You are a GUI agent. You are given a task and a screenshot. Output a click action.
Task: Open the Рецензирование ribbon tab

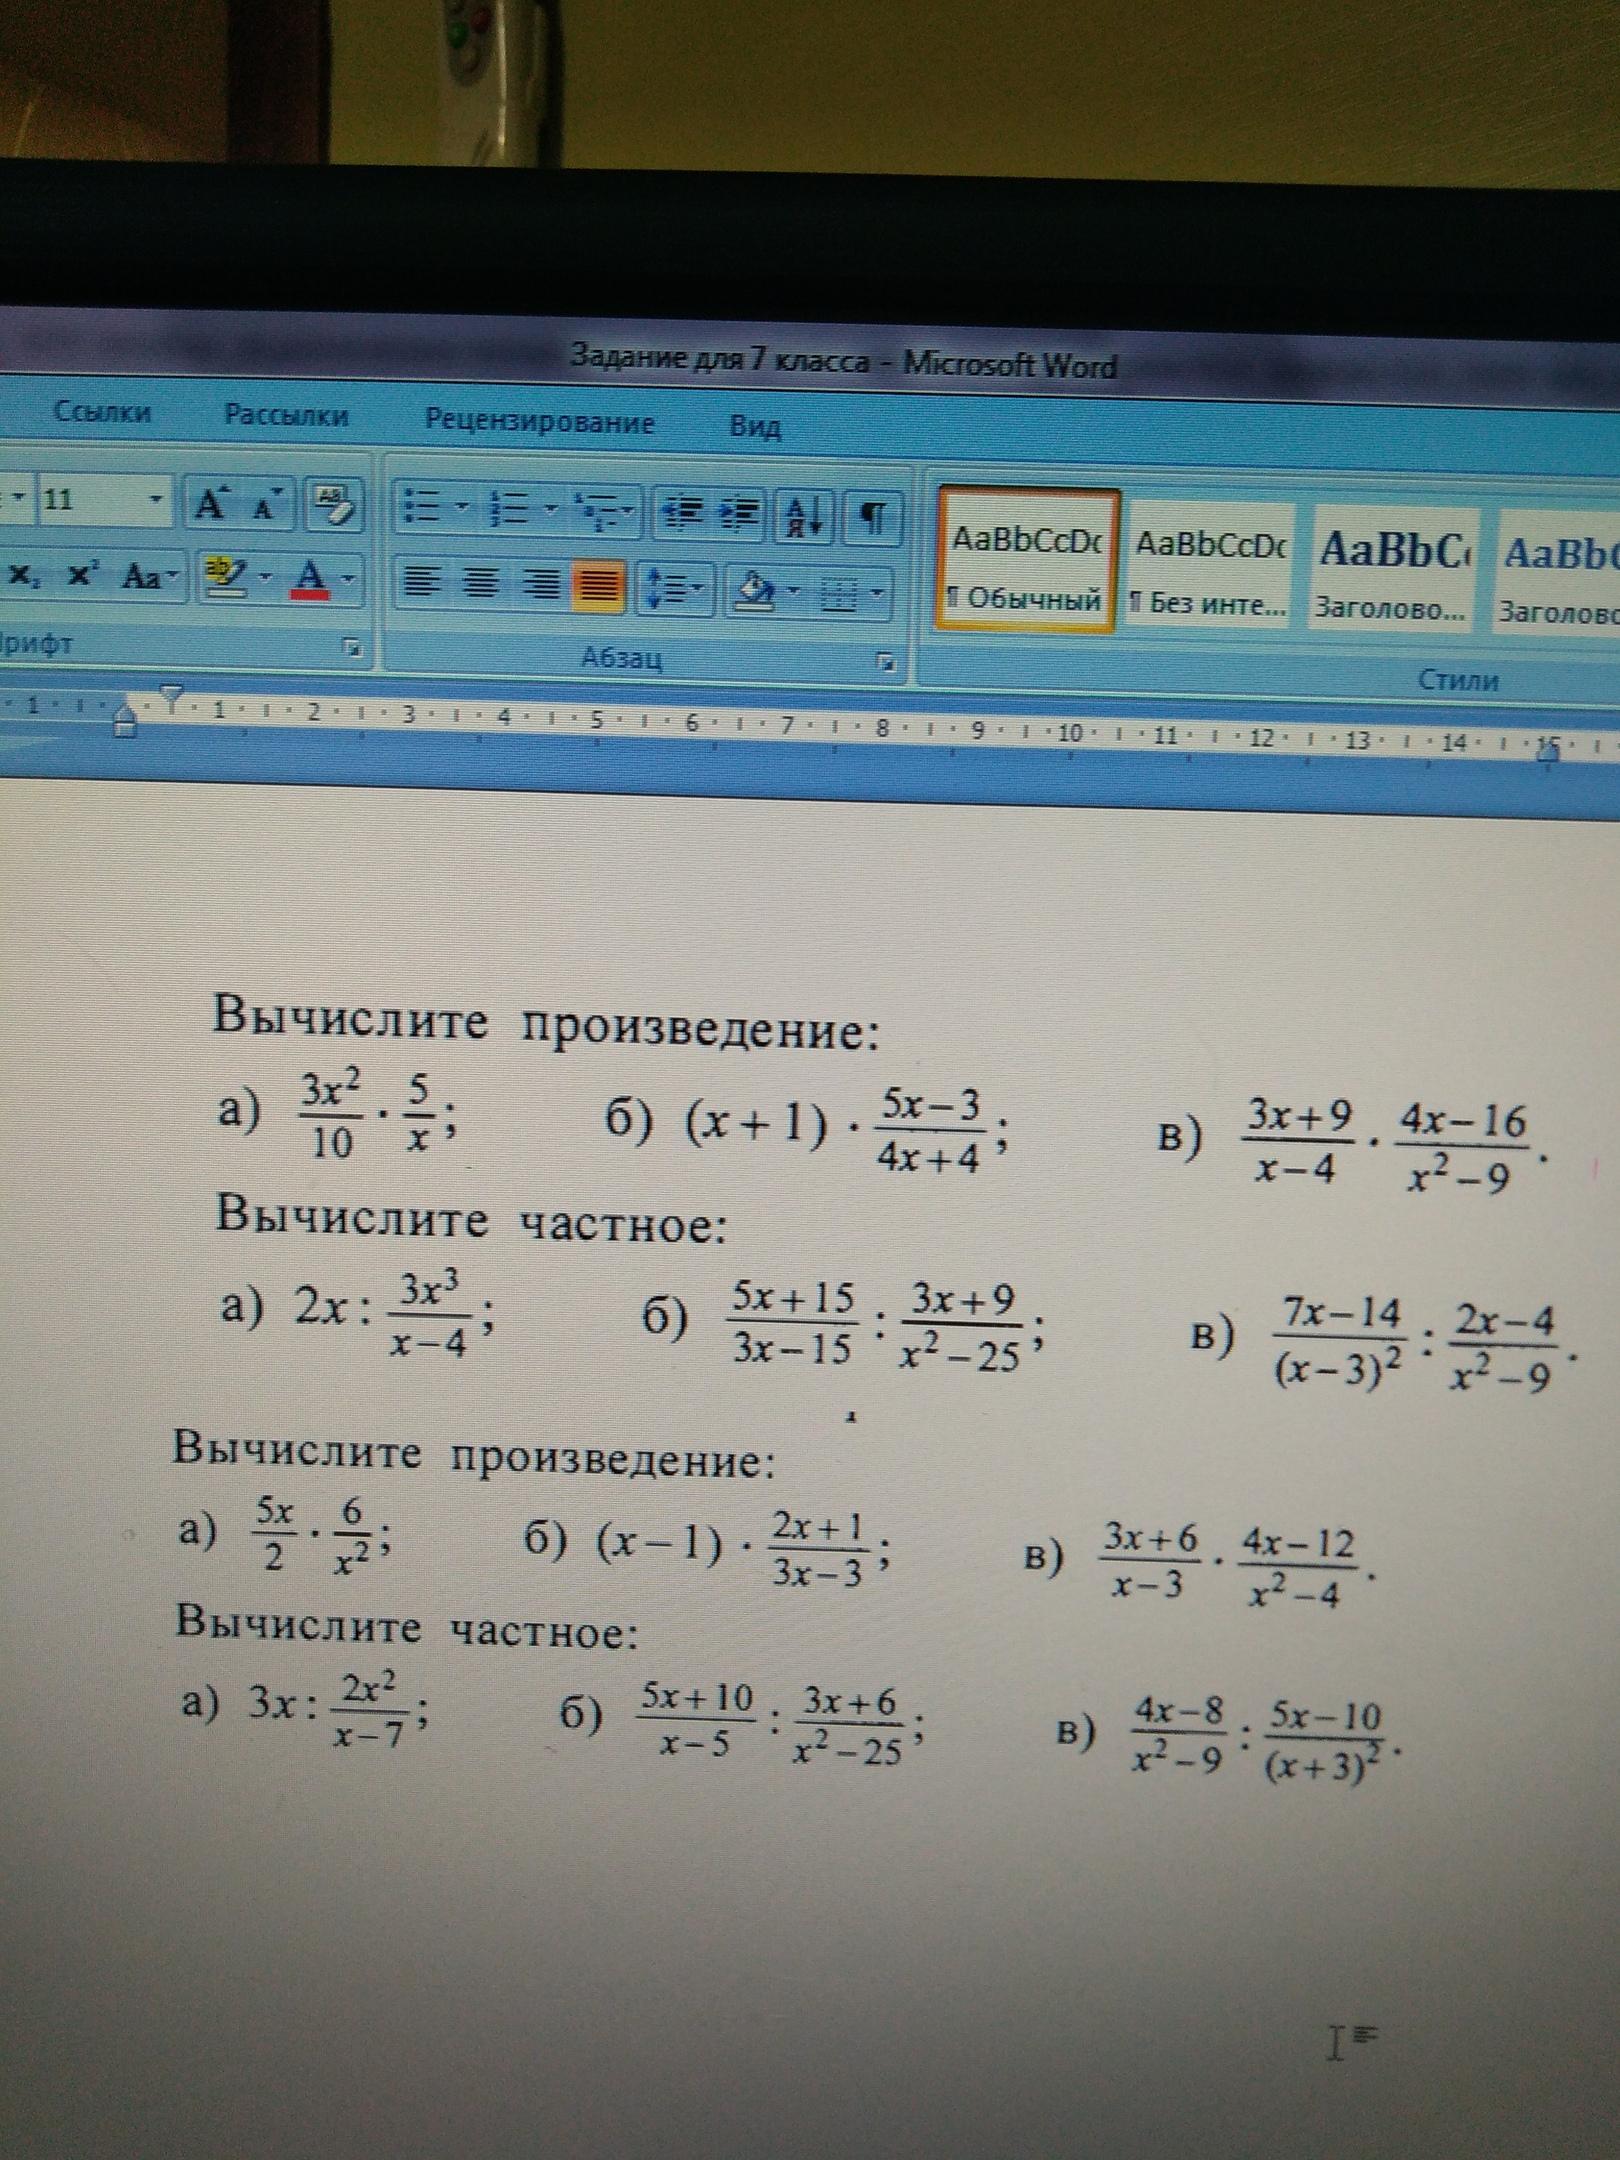click(540, 421)
